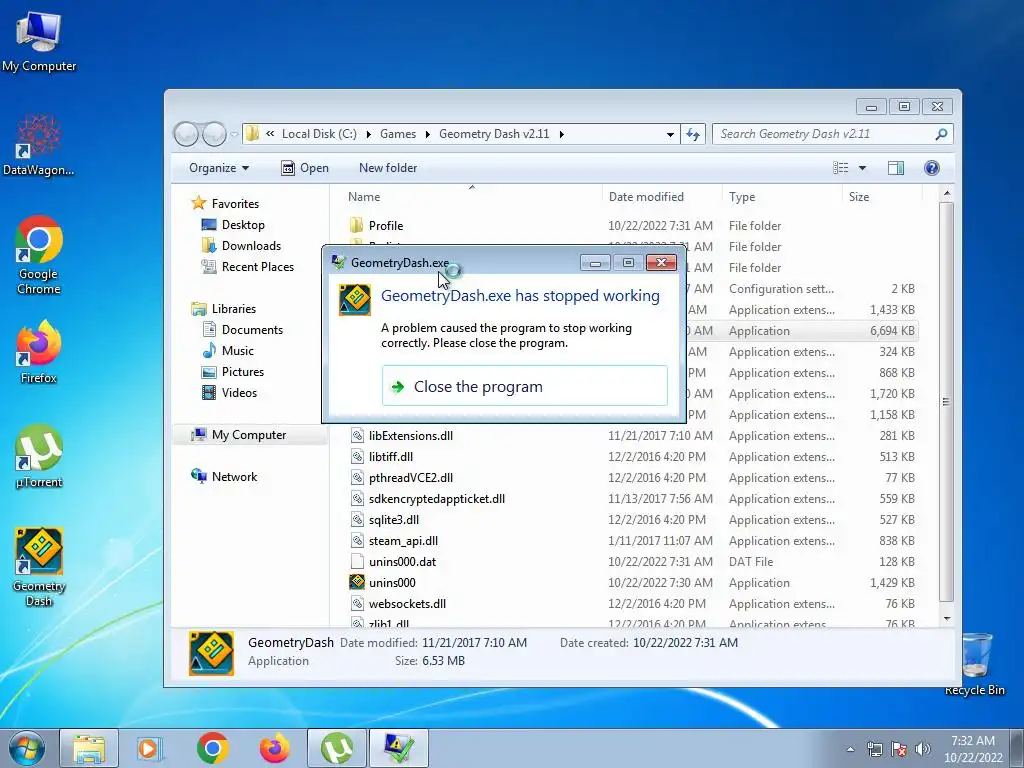
Task: Open Downloads in Favorites
Action: 241,246
